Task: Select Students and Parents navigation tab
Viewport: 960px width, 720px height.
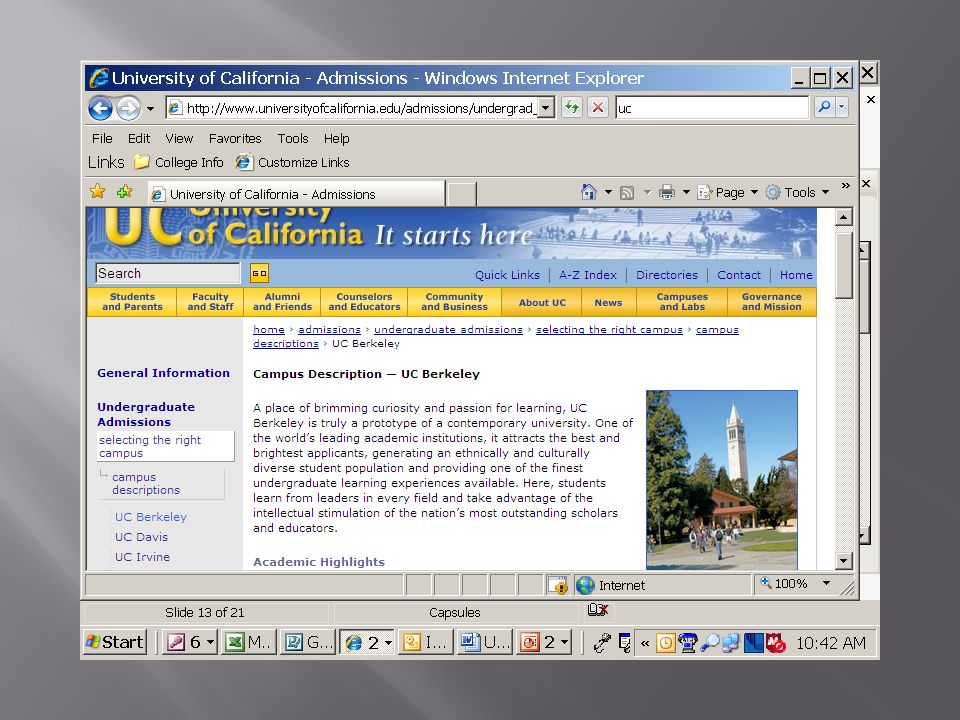Action: [x=132, y=302]
